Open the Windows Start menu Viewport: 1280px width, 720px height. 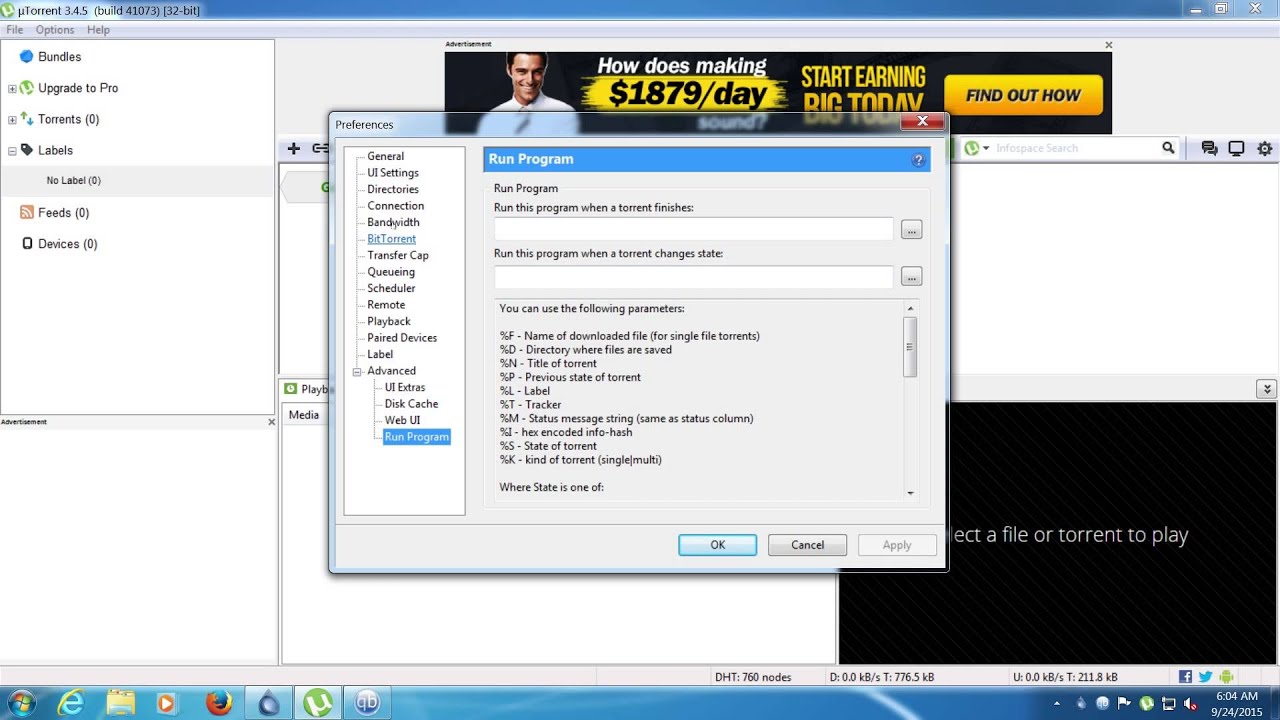point(20,703)
